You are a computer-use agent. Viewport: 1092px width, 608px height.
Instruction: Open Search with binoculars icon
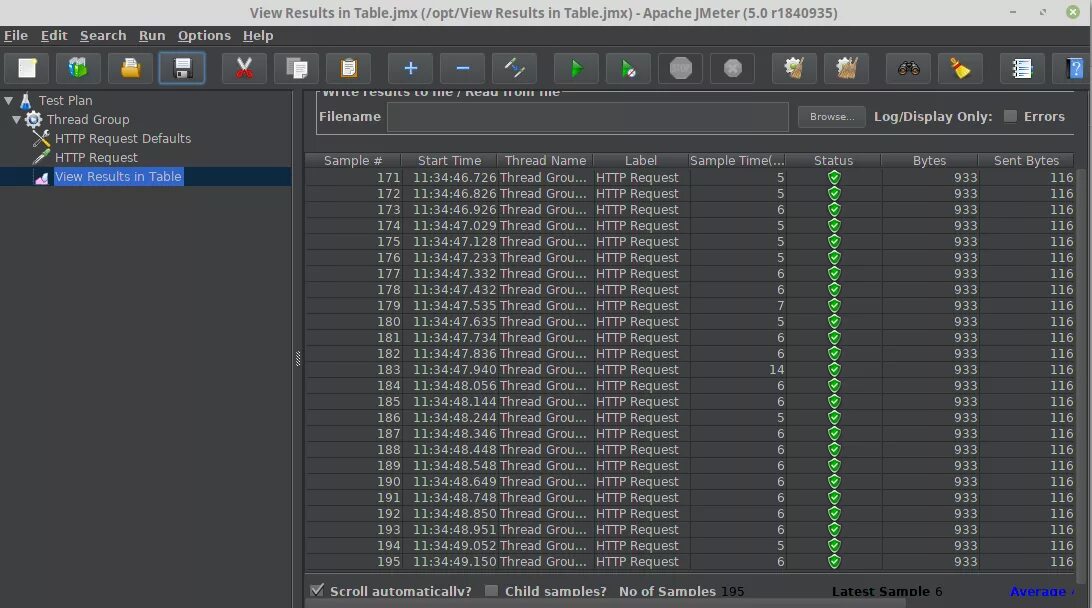click(908, 68)
